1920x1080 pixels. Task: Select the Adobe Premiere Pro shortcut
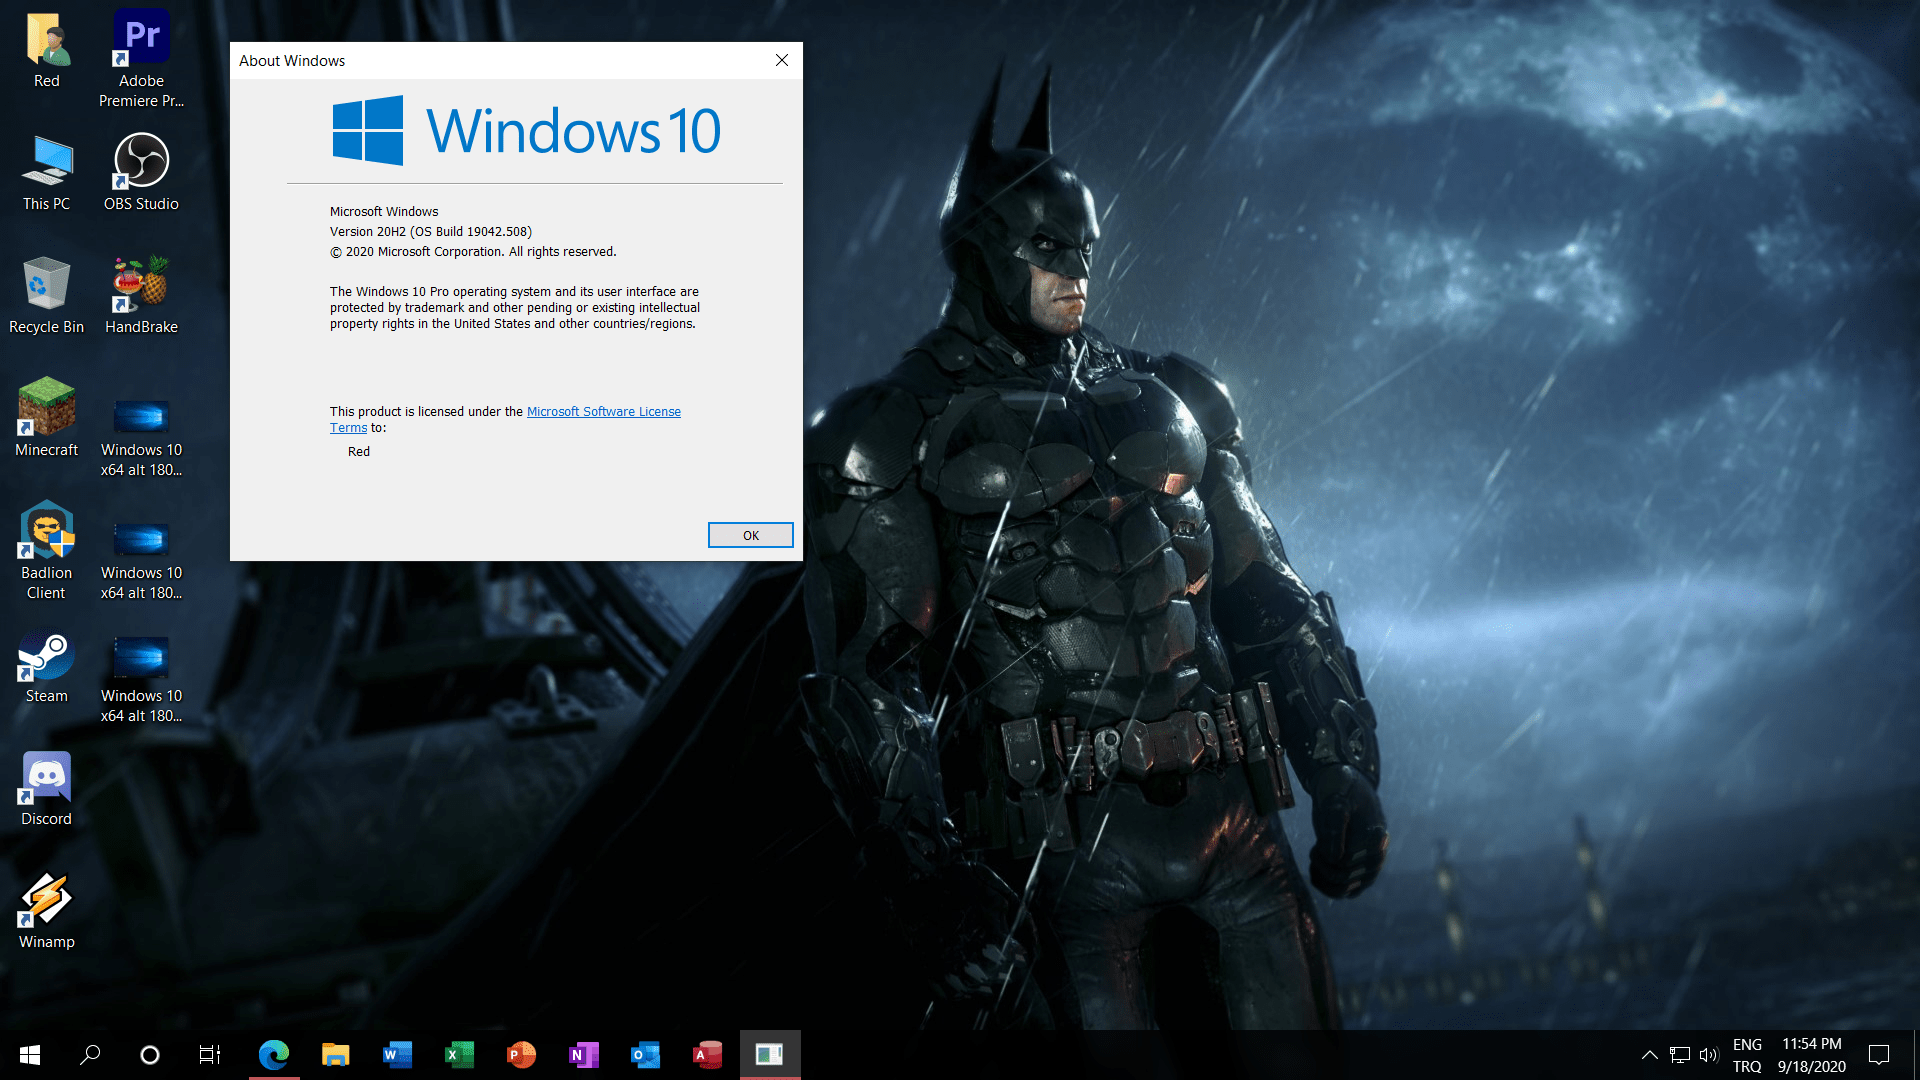coord(141,56)
